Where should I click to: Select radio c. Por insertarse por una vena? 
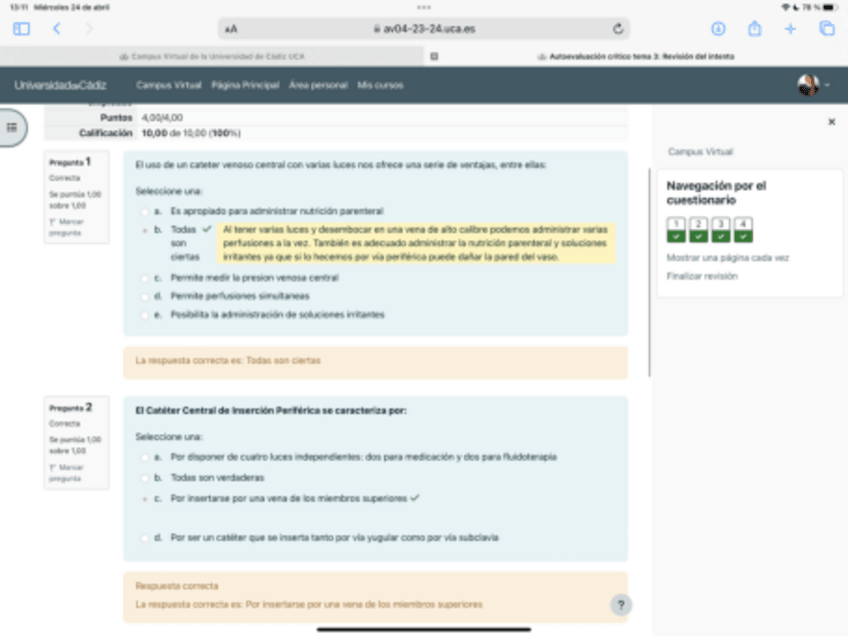(x=144, y=499)
